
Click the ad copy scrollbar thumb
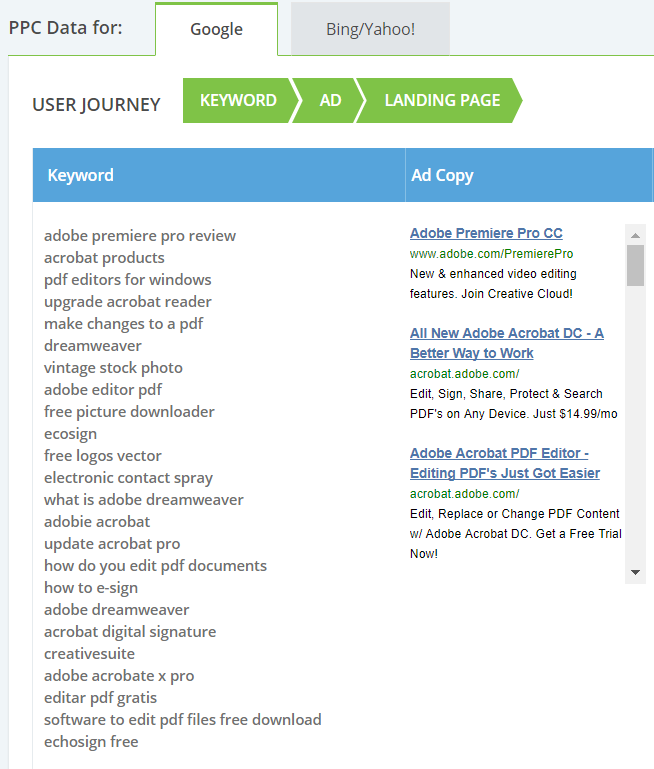635,265
